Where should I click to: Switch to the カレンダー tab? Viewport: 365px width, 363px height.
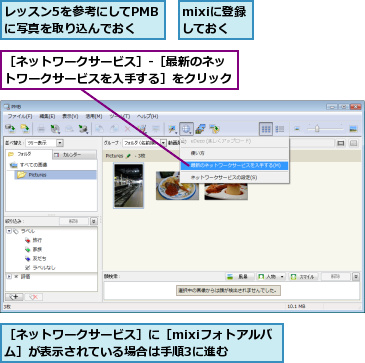(75, 155)
